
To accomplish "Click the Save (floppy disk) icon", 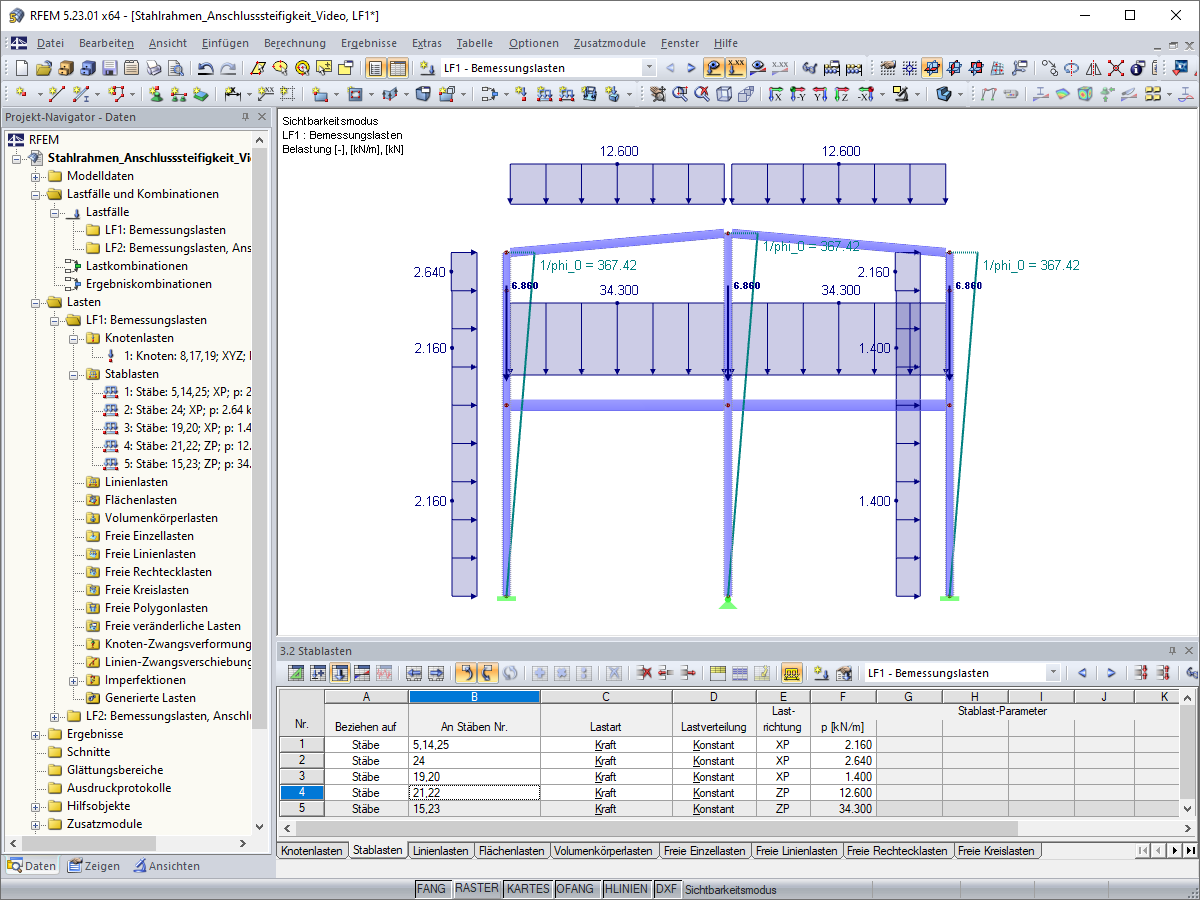I will click(109, 69).
